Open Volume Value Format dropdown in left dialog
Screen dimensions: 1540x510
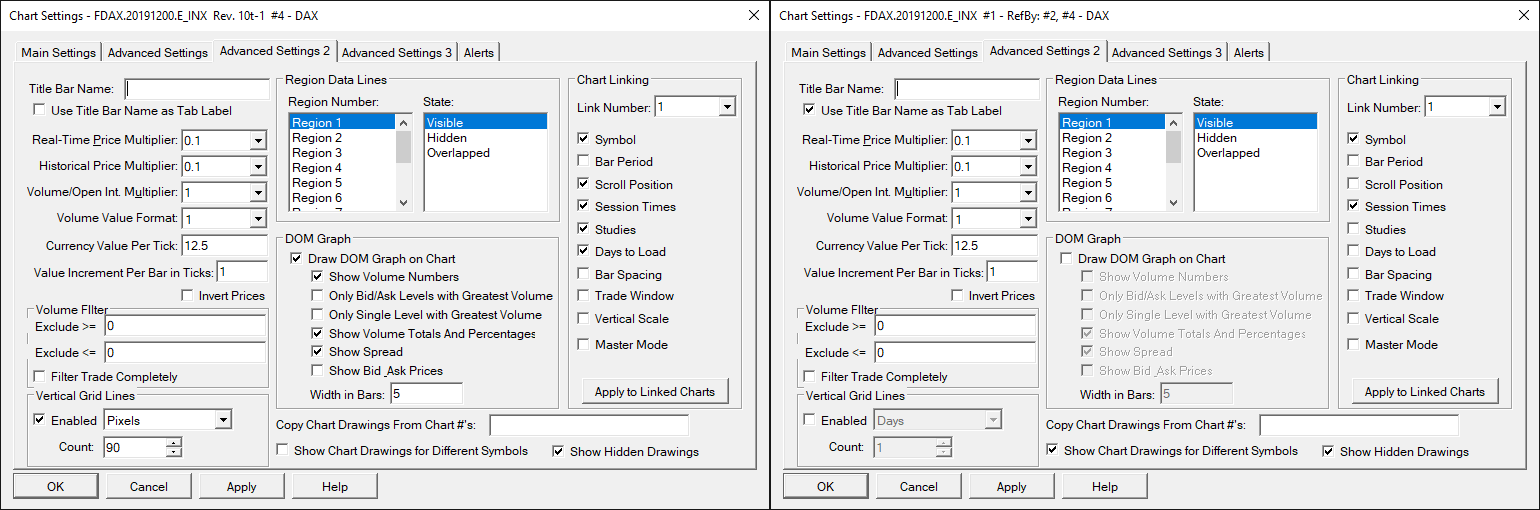[257, 218]
